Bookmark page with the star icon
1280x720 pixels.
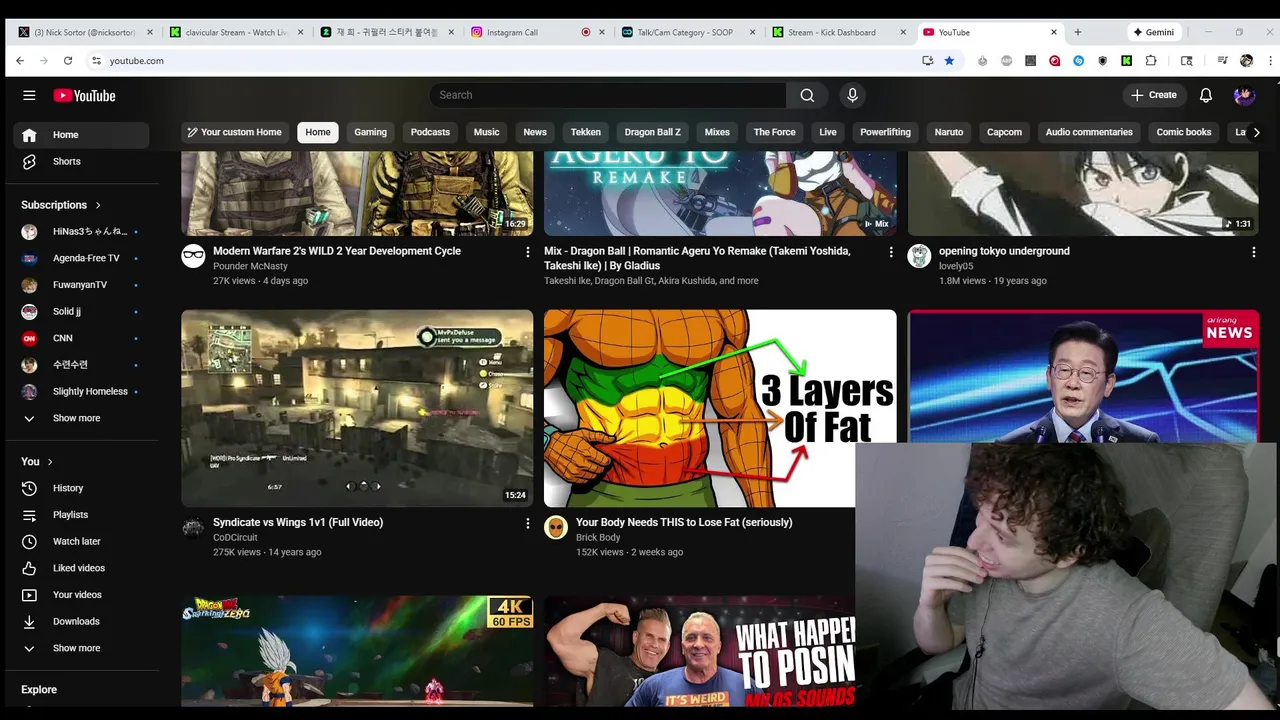click(x=949, y=61)
